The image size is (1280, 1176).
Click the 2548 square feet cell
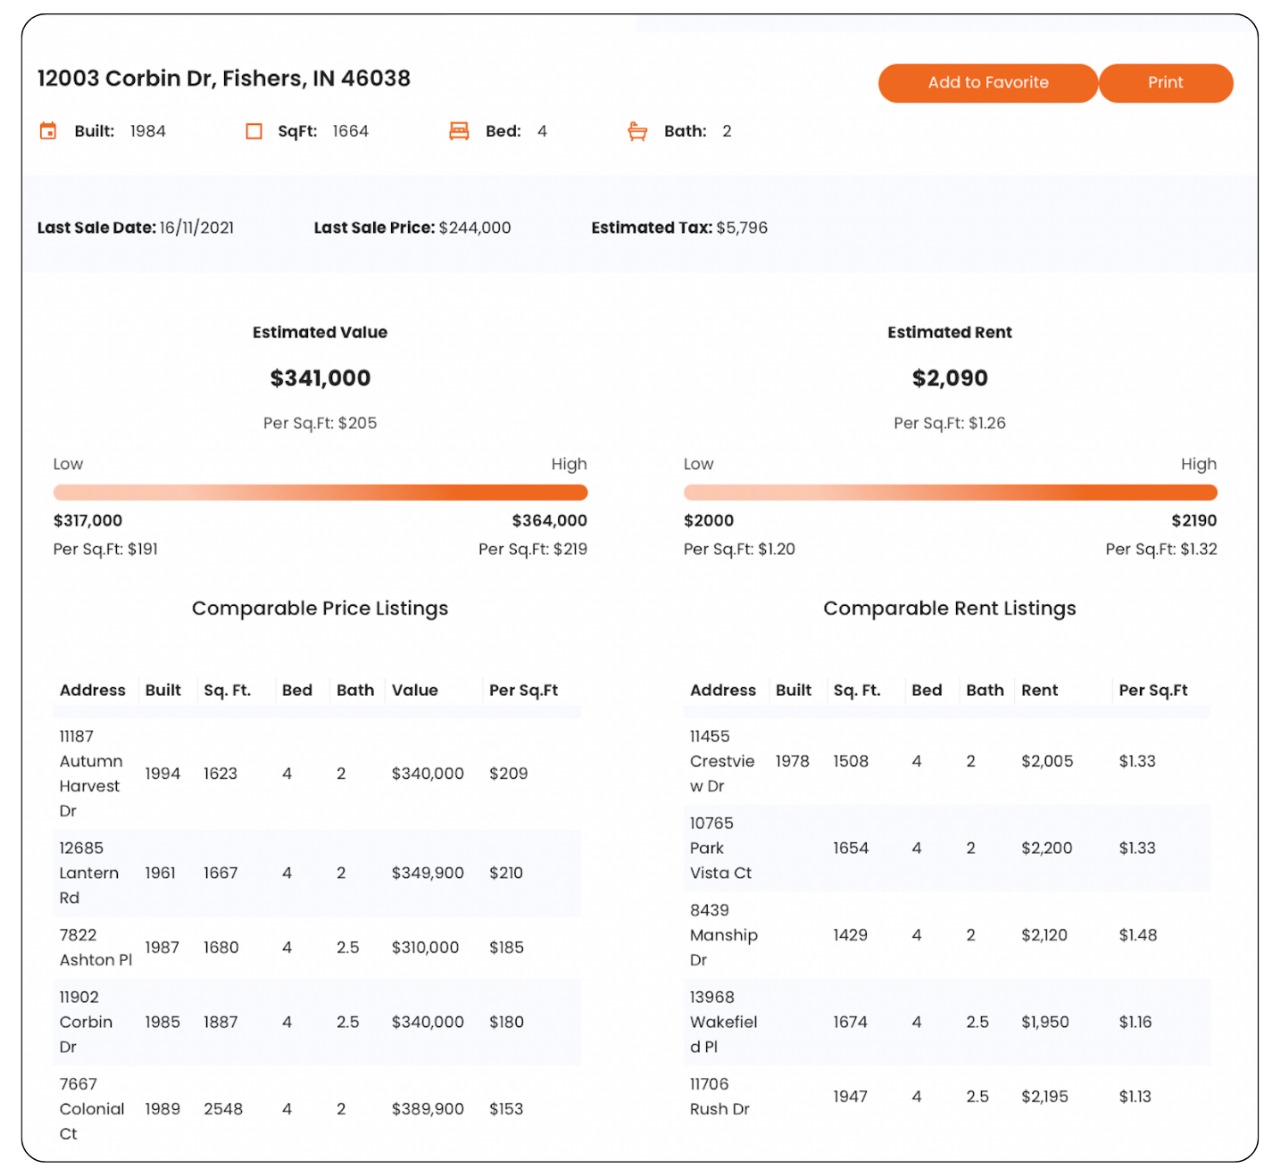click(x=223, y=1109)
